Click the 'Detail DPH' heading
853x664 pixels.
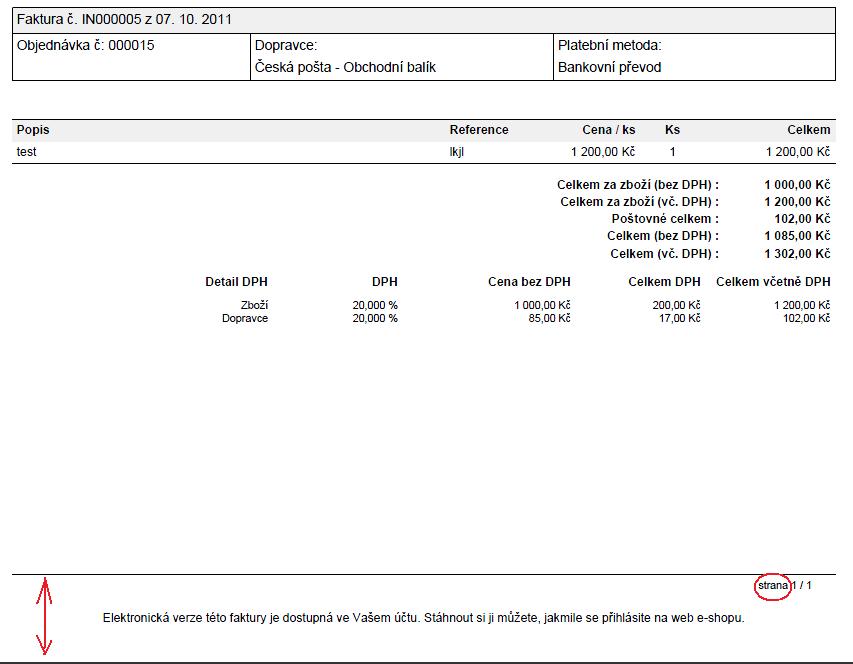click(236, 282)
